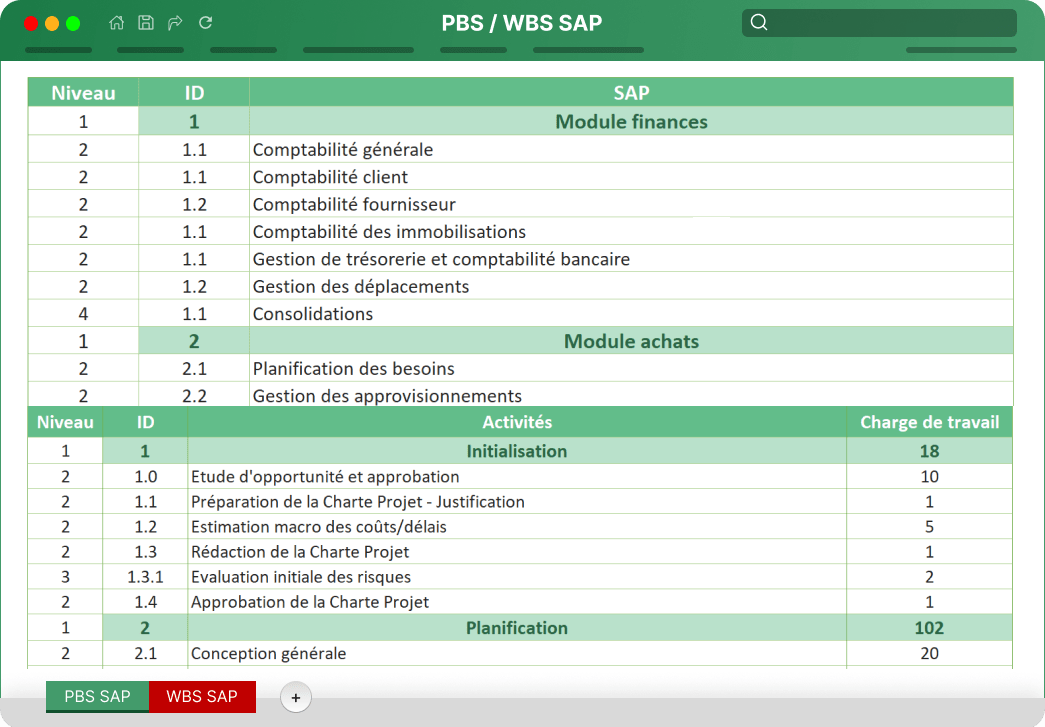Click the yellow minimize window button
Viewport: 1045px width, 727px height.
pyautogui.click(x=52, y=23)
